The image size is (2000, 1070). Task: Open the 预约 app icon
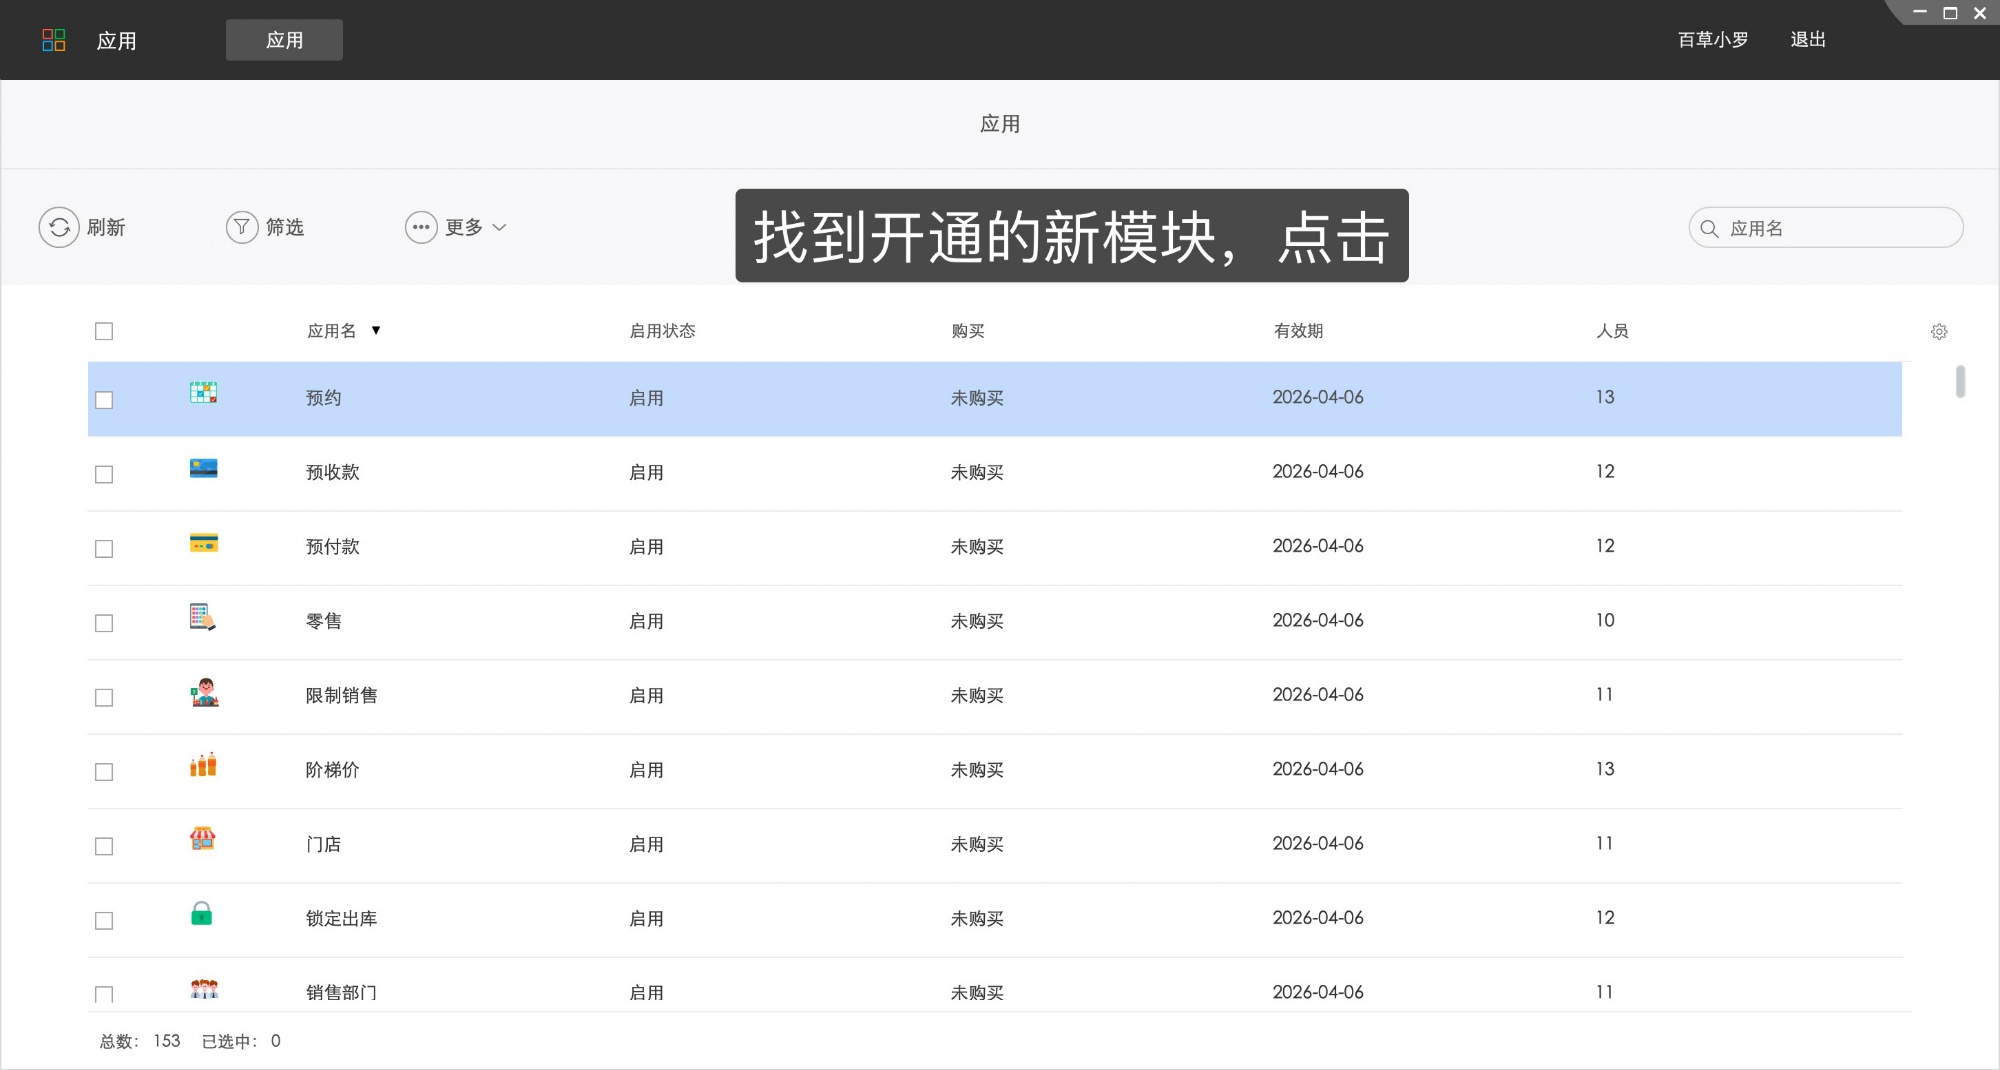pos(203,395)
